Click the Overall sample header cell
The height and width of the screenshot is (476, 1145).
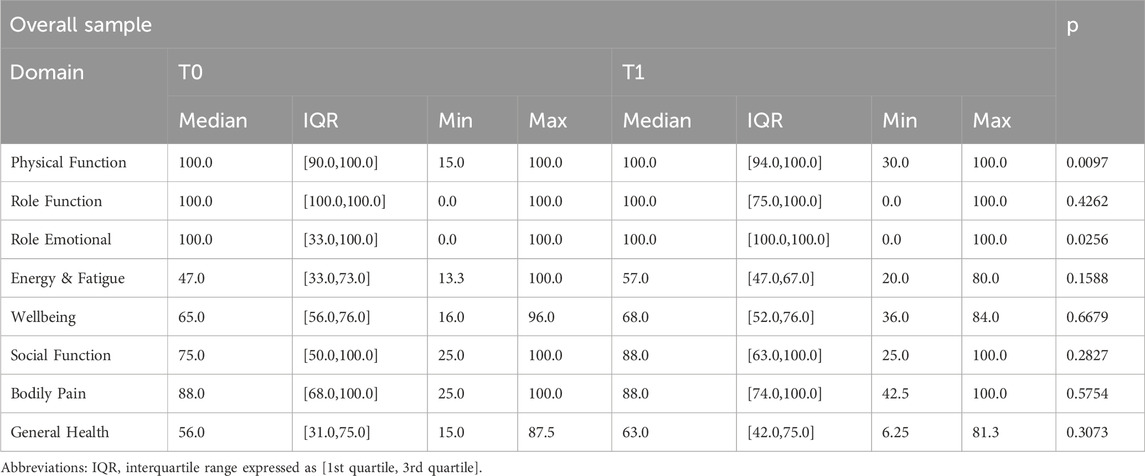[81, 25]
